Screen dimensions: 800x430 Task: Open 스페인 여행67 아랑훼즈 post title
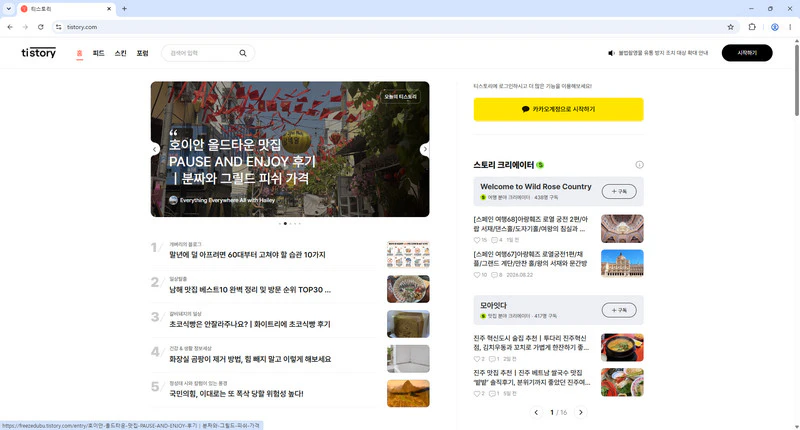[x=531, y=259]
